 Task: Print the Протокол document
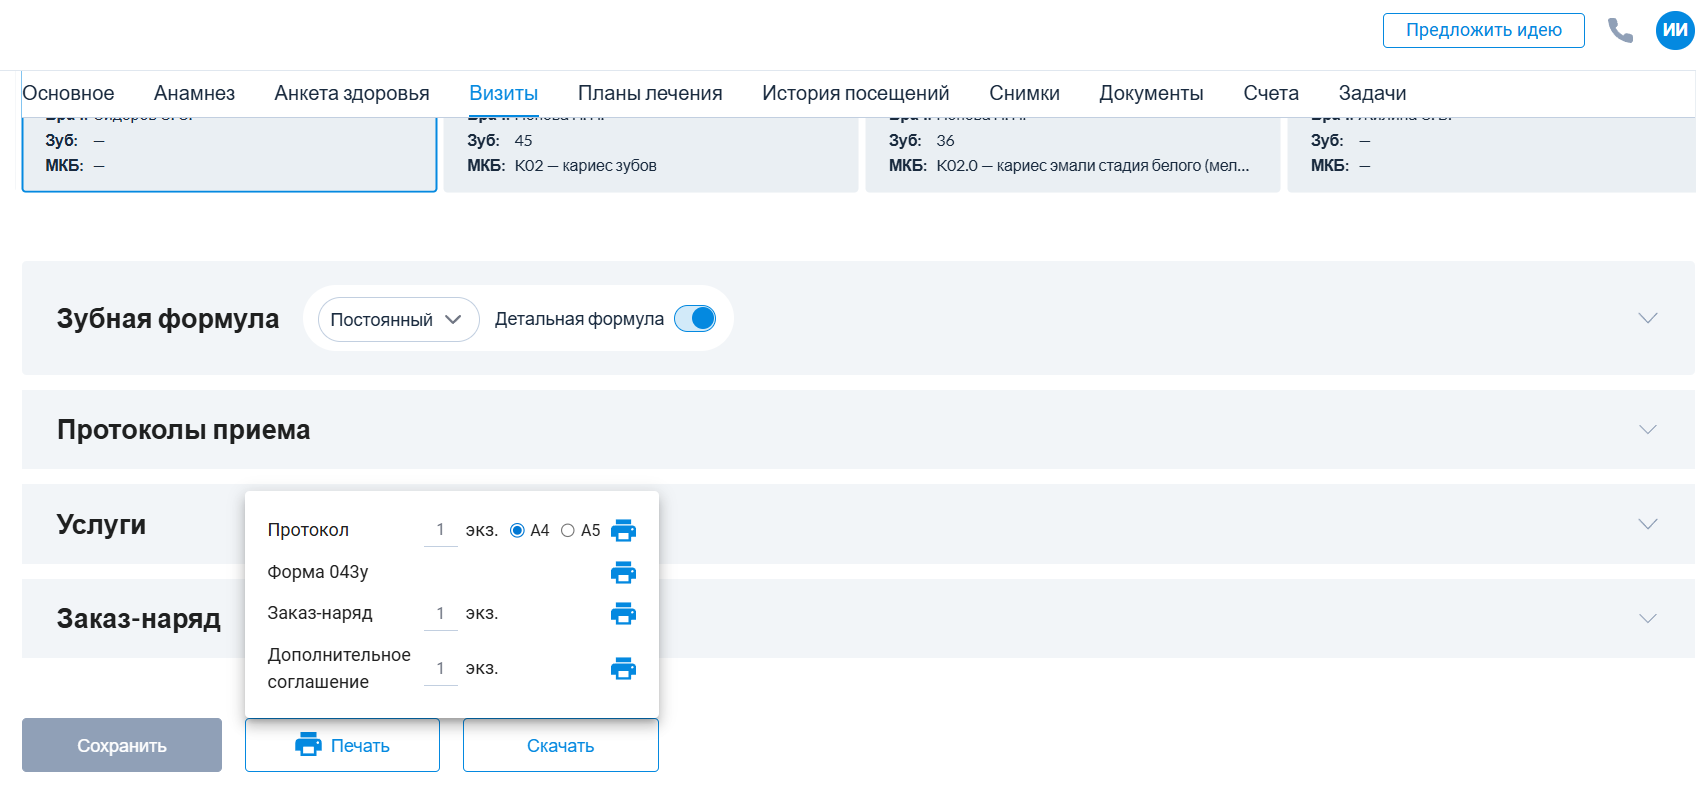[x=623, y=530]
